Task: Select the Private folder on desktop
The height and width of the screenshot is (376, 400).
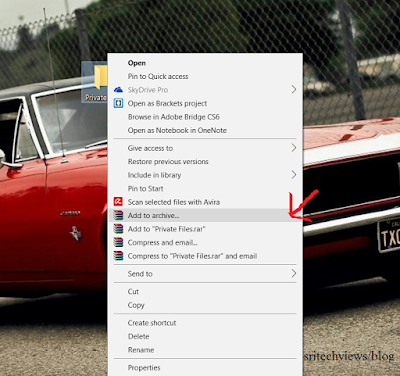Action: point(95,82)
